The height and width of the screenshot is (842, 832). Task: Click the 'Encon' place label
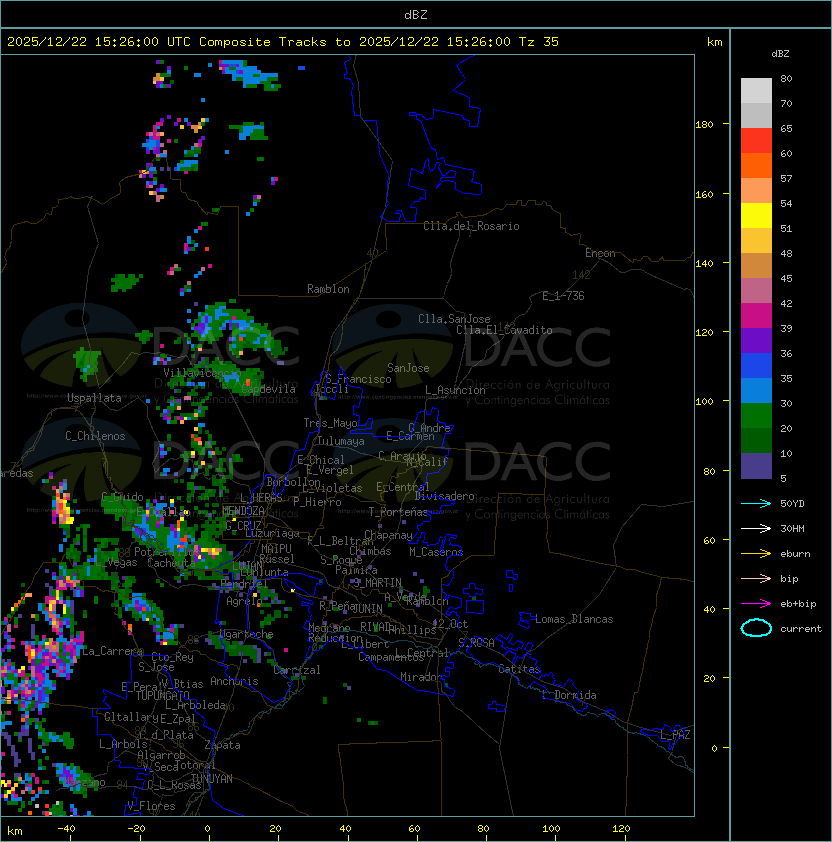(x=600, y=253)
